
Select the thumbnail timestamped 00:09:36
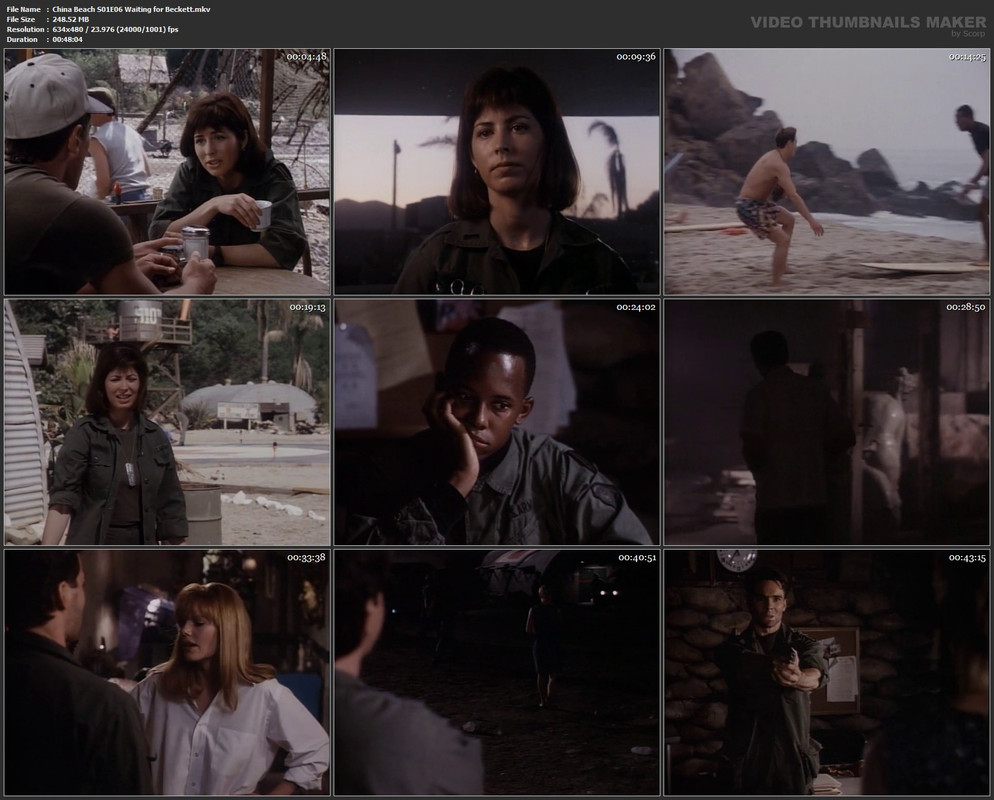point(497,172)
